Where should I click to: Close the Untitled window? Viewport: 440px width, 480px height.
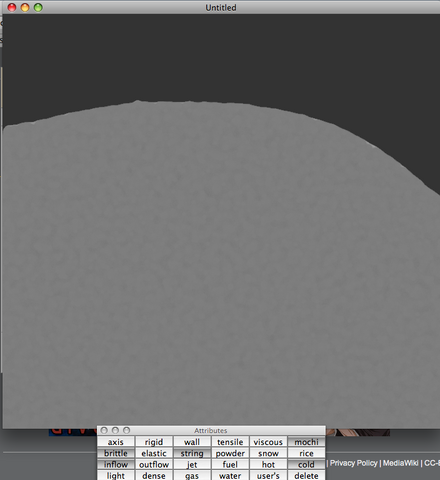[x=12, y=7]
